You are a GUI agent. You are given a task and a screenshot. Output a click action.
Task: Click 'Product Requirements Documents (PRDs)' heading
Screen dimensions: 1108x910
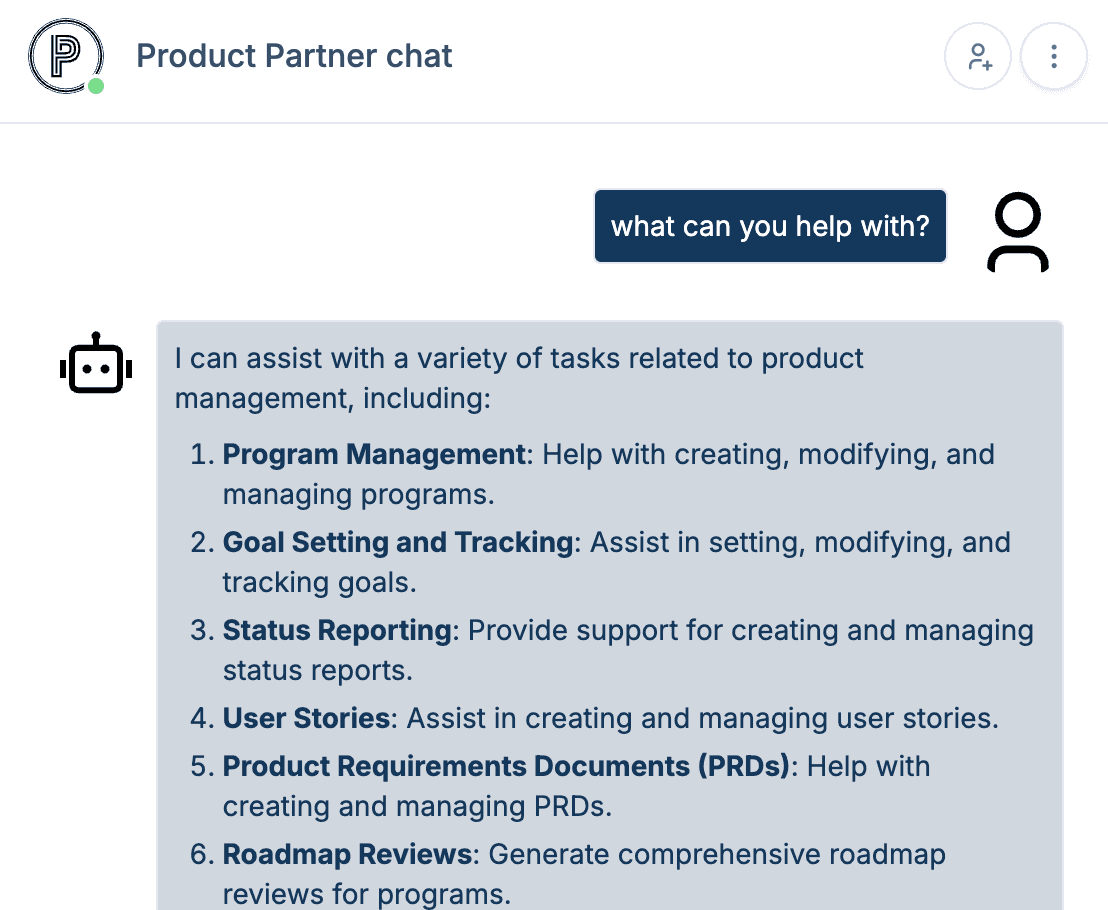pos(506,767)
